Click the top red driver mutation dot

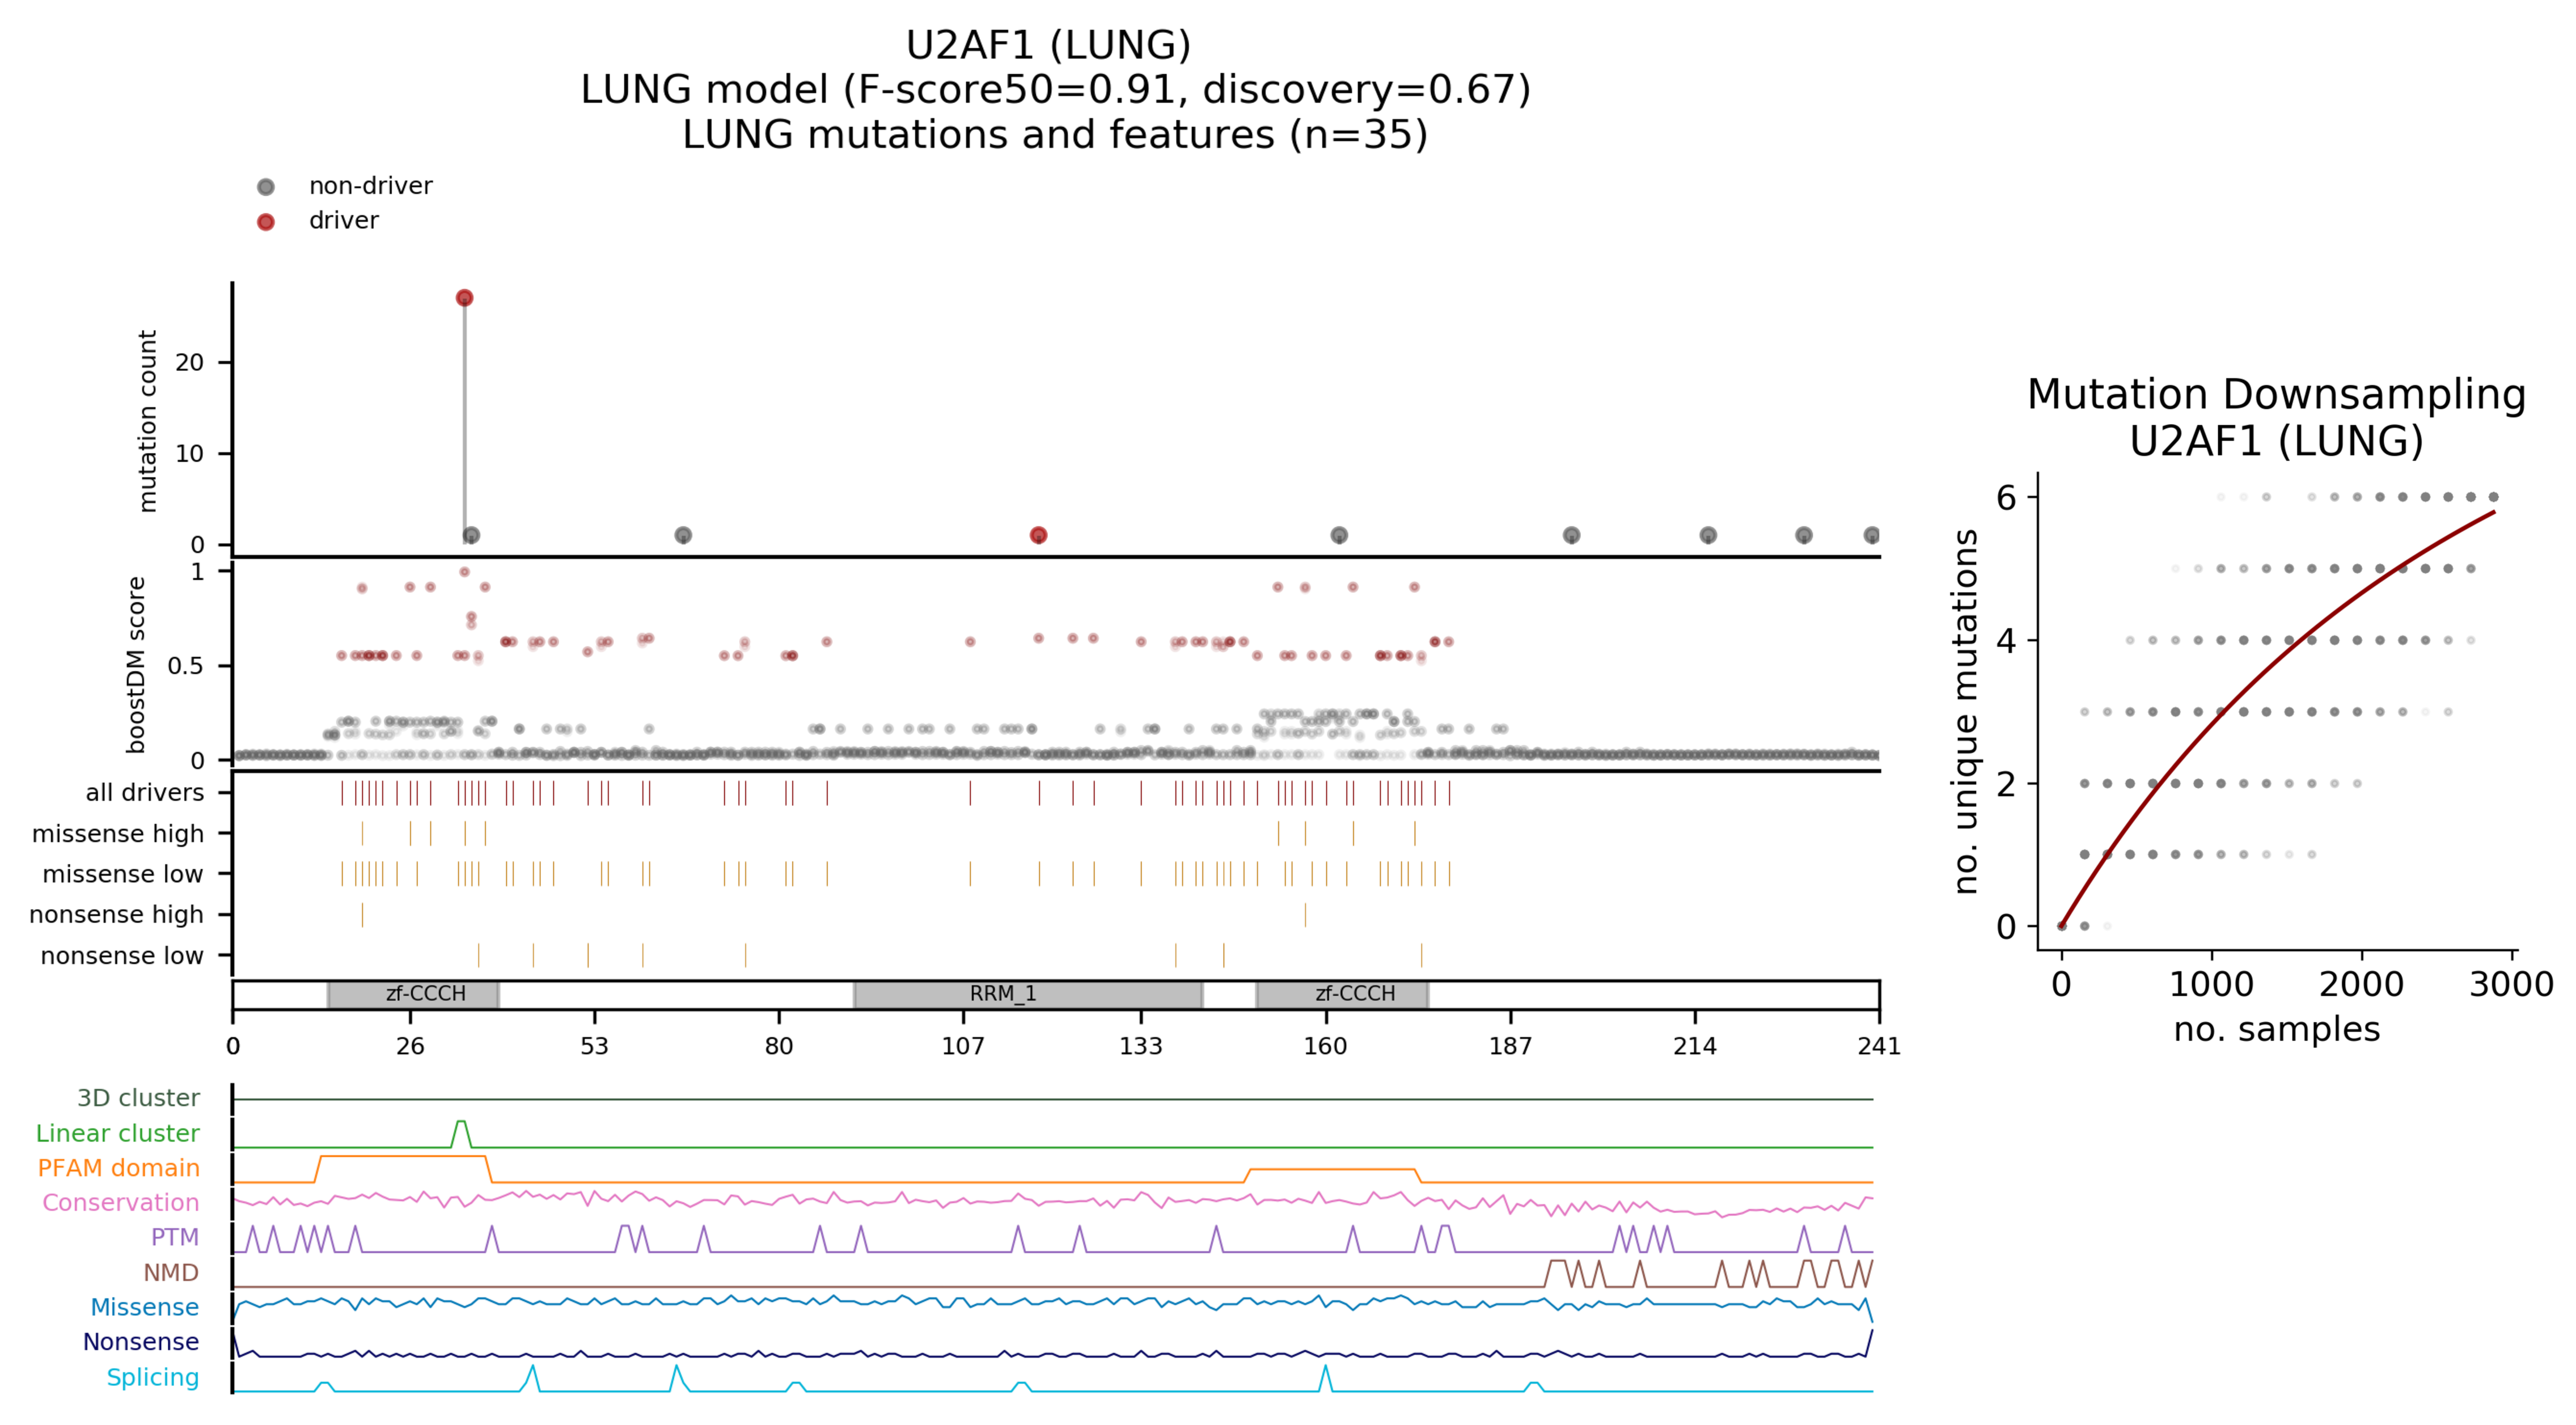464,298
